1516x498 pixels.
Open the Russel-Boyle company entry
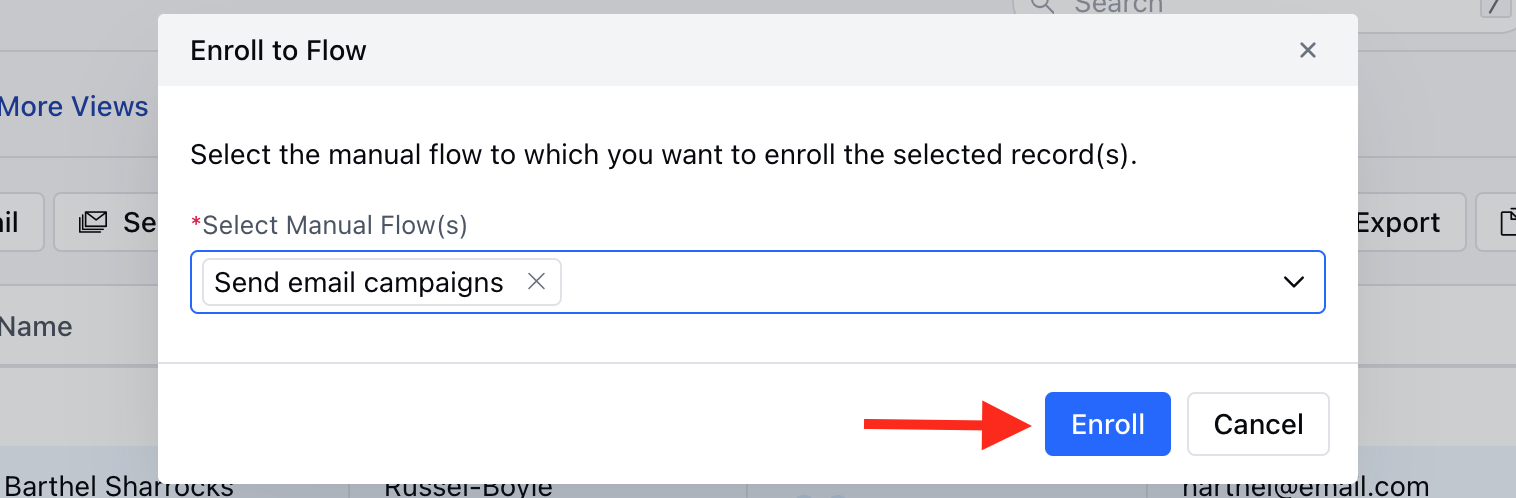tap(468, 487)
